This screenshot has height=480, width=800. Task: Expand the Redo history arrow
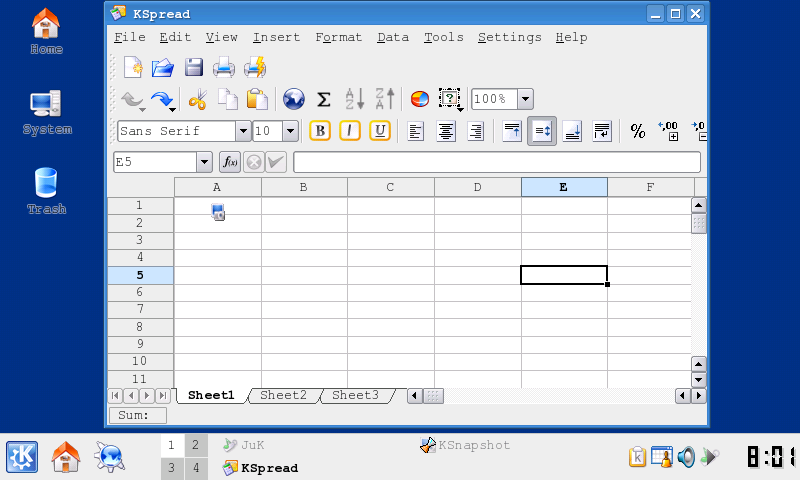pyautogui.click(x=172, y=109)
